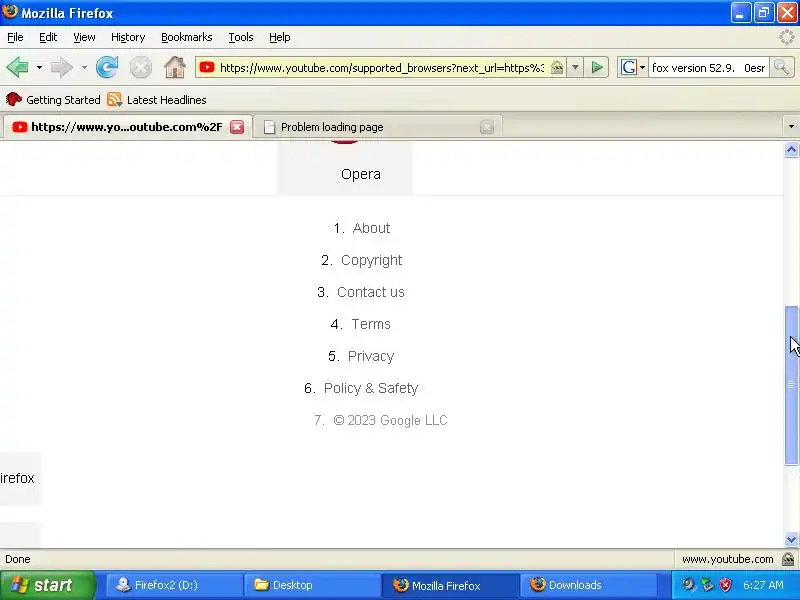
Task: Open the Copyright footer link
Action: 371,260
